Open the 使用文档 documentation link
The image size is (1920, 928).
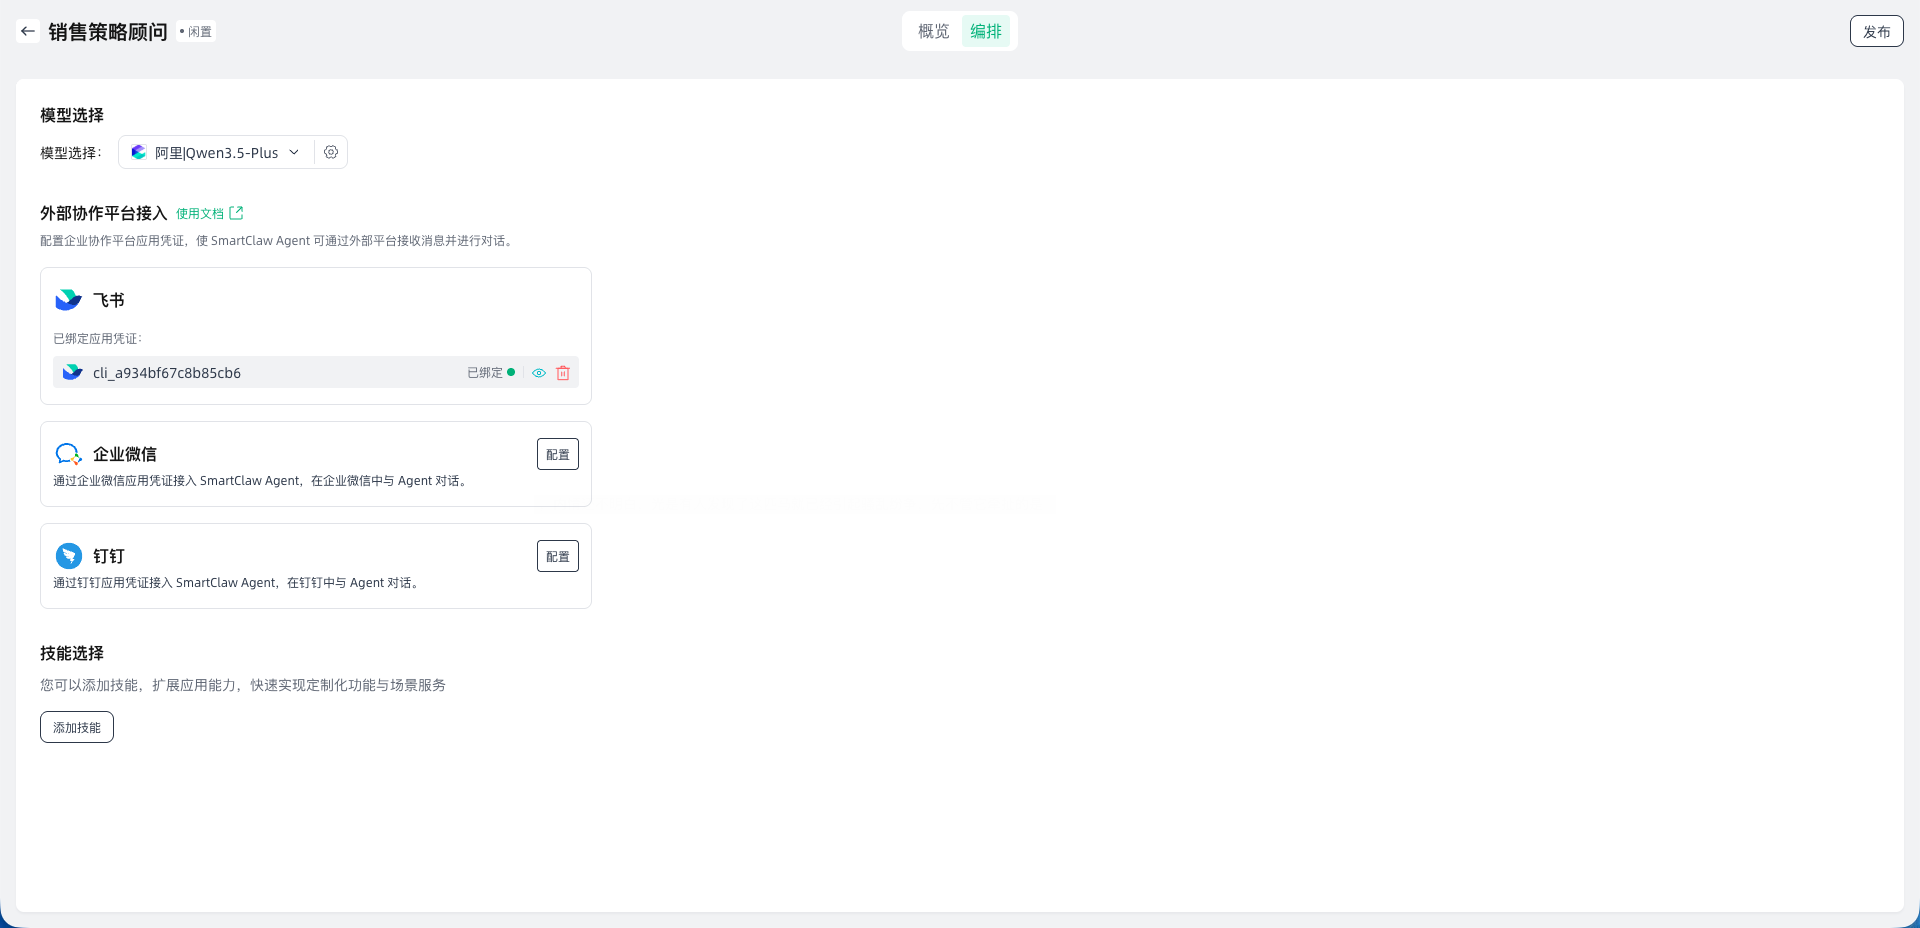click(200, 214)
